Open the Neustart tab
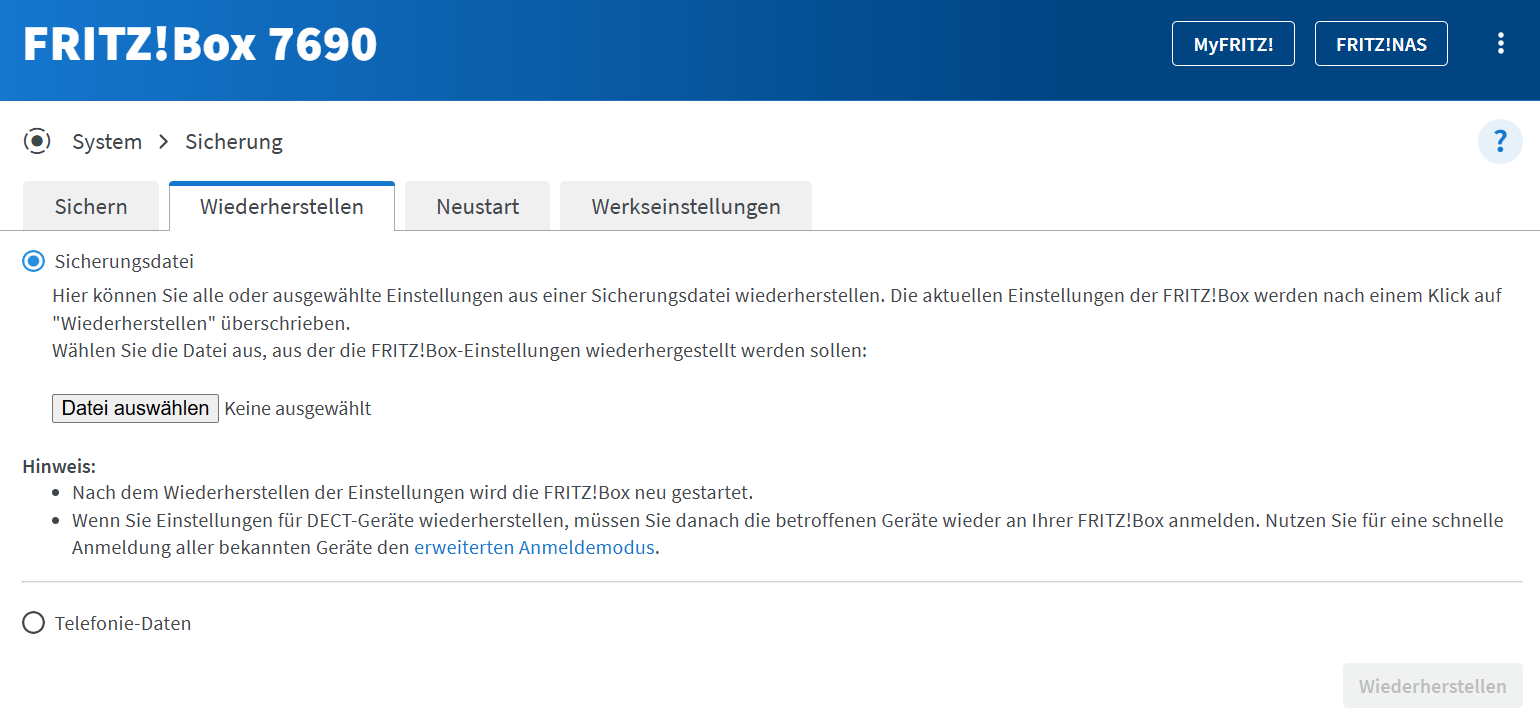The width and height of the screenshot is (1540, 718). click(477, 207)
